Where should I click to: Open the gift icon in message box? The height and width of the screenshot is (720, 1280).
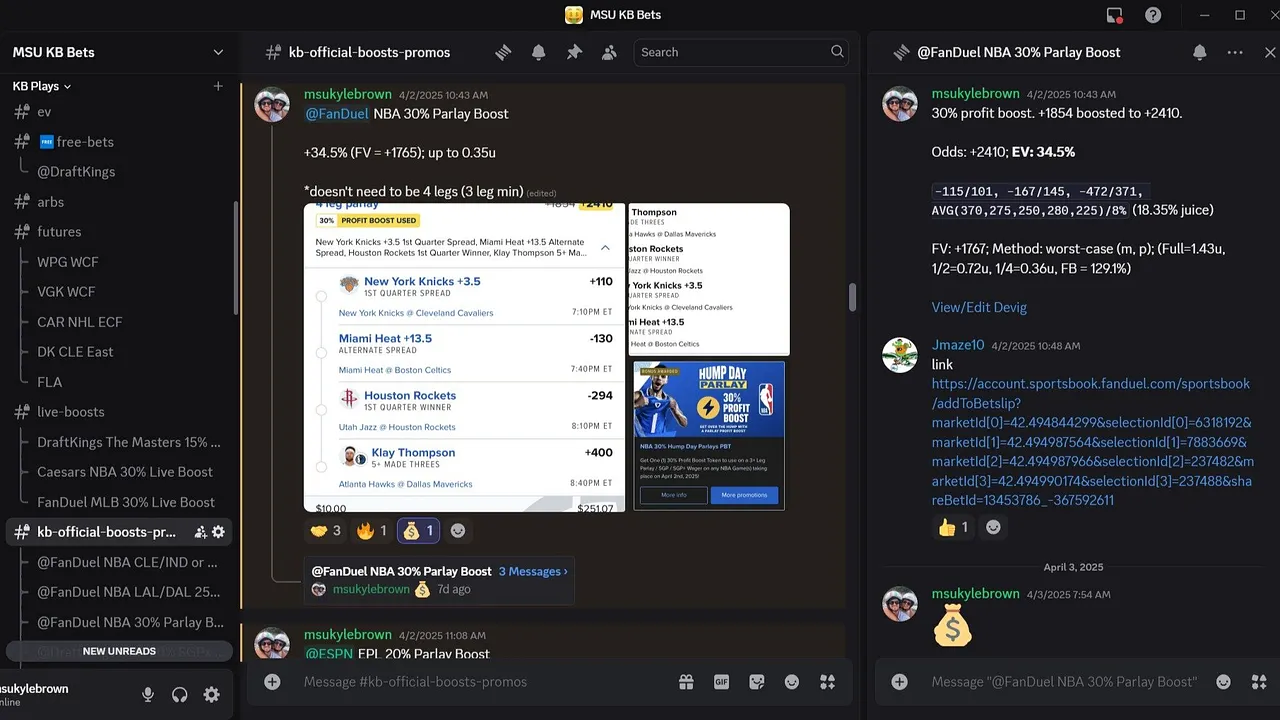click(686, 682)
